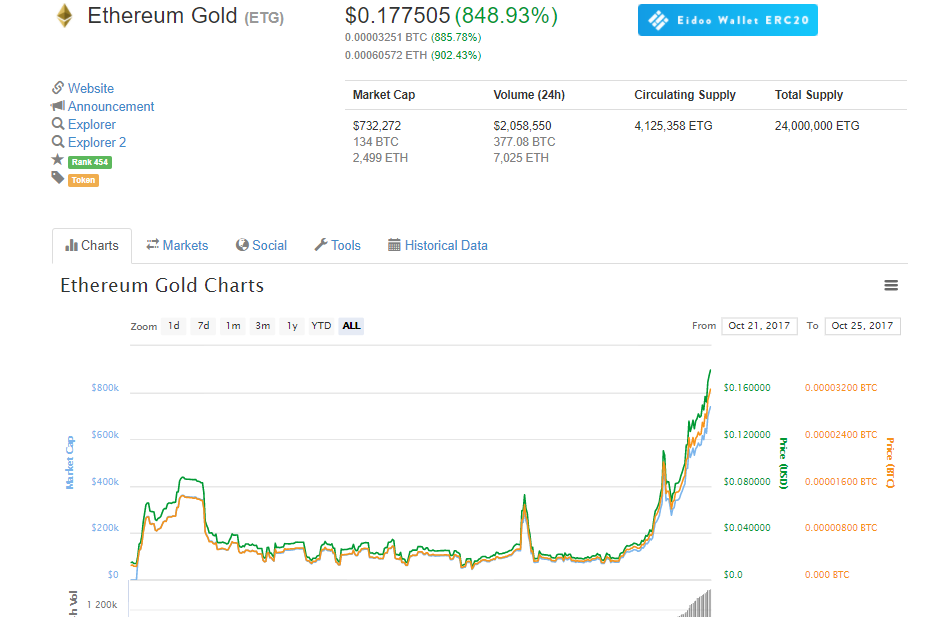Click the 0.00003251 BTC price text
The image size is (941, 617).
[386, 37]
